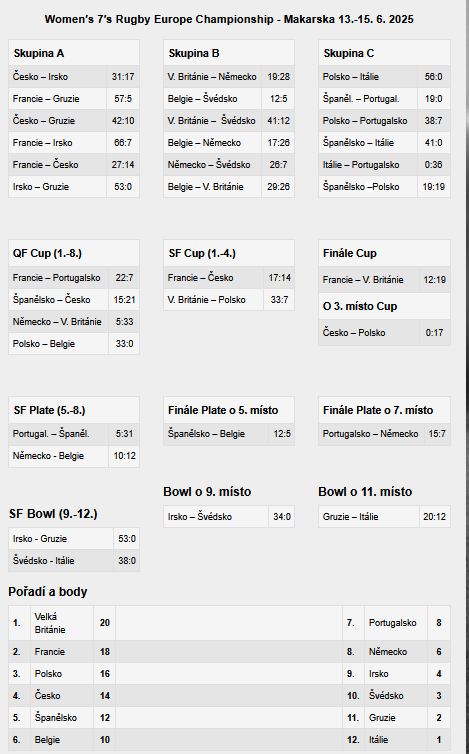Click the Skupina C table header

pyautogui.click(x=384, y=53)
